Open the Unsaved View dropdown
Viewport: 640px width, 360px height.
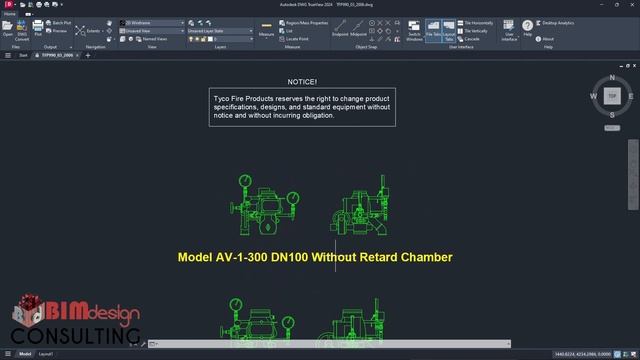(152, 31)
